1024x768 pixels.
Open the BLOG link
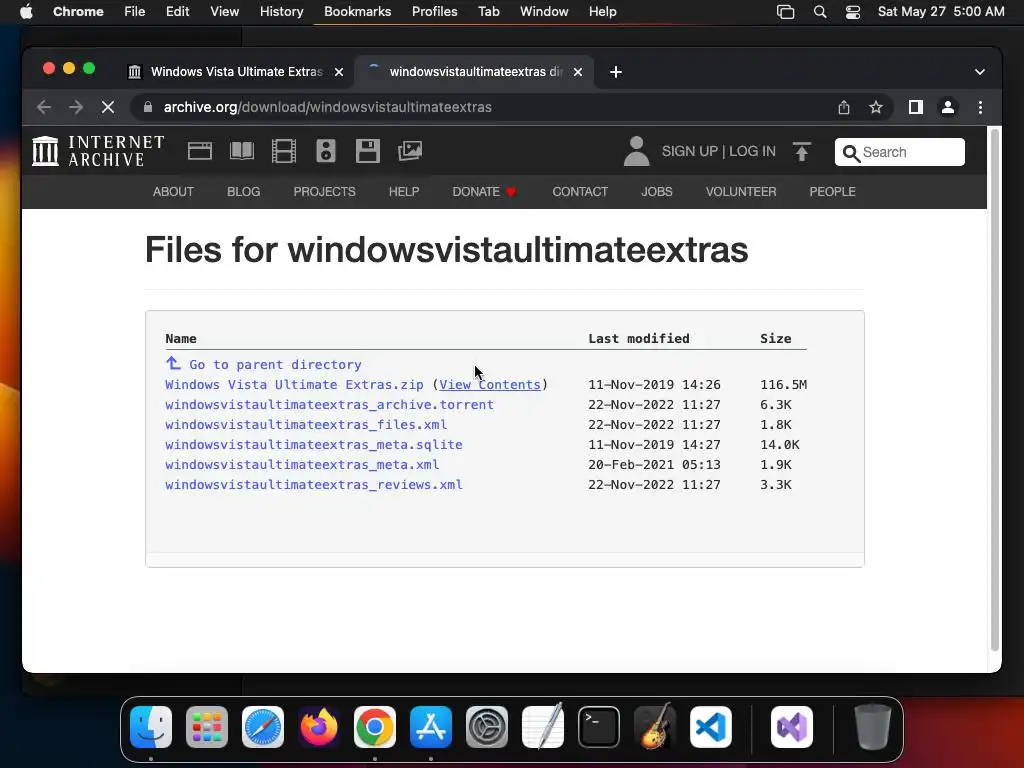(244, 191)
